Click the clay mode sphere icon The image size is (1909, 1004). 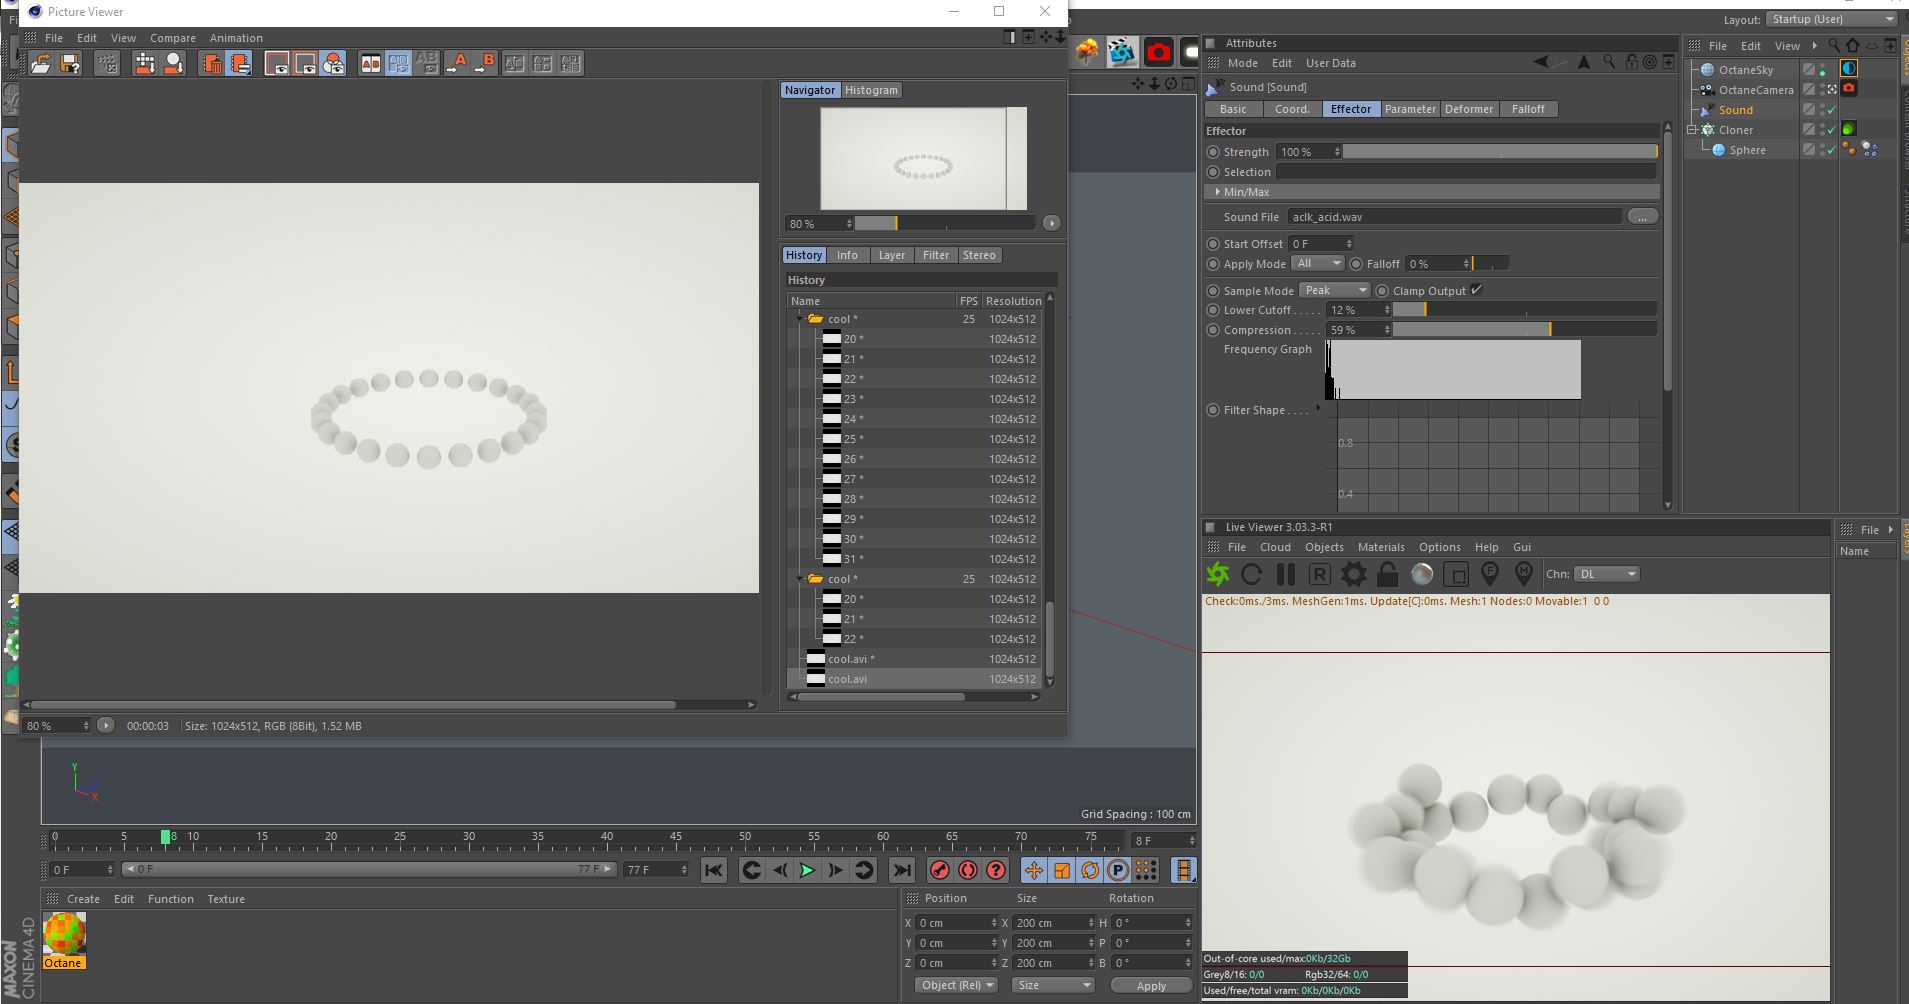tap(1421, 574)
